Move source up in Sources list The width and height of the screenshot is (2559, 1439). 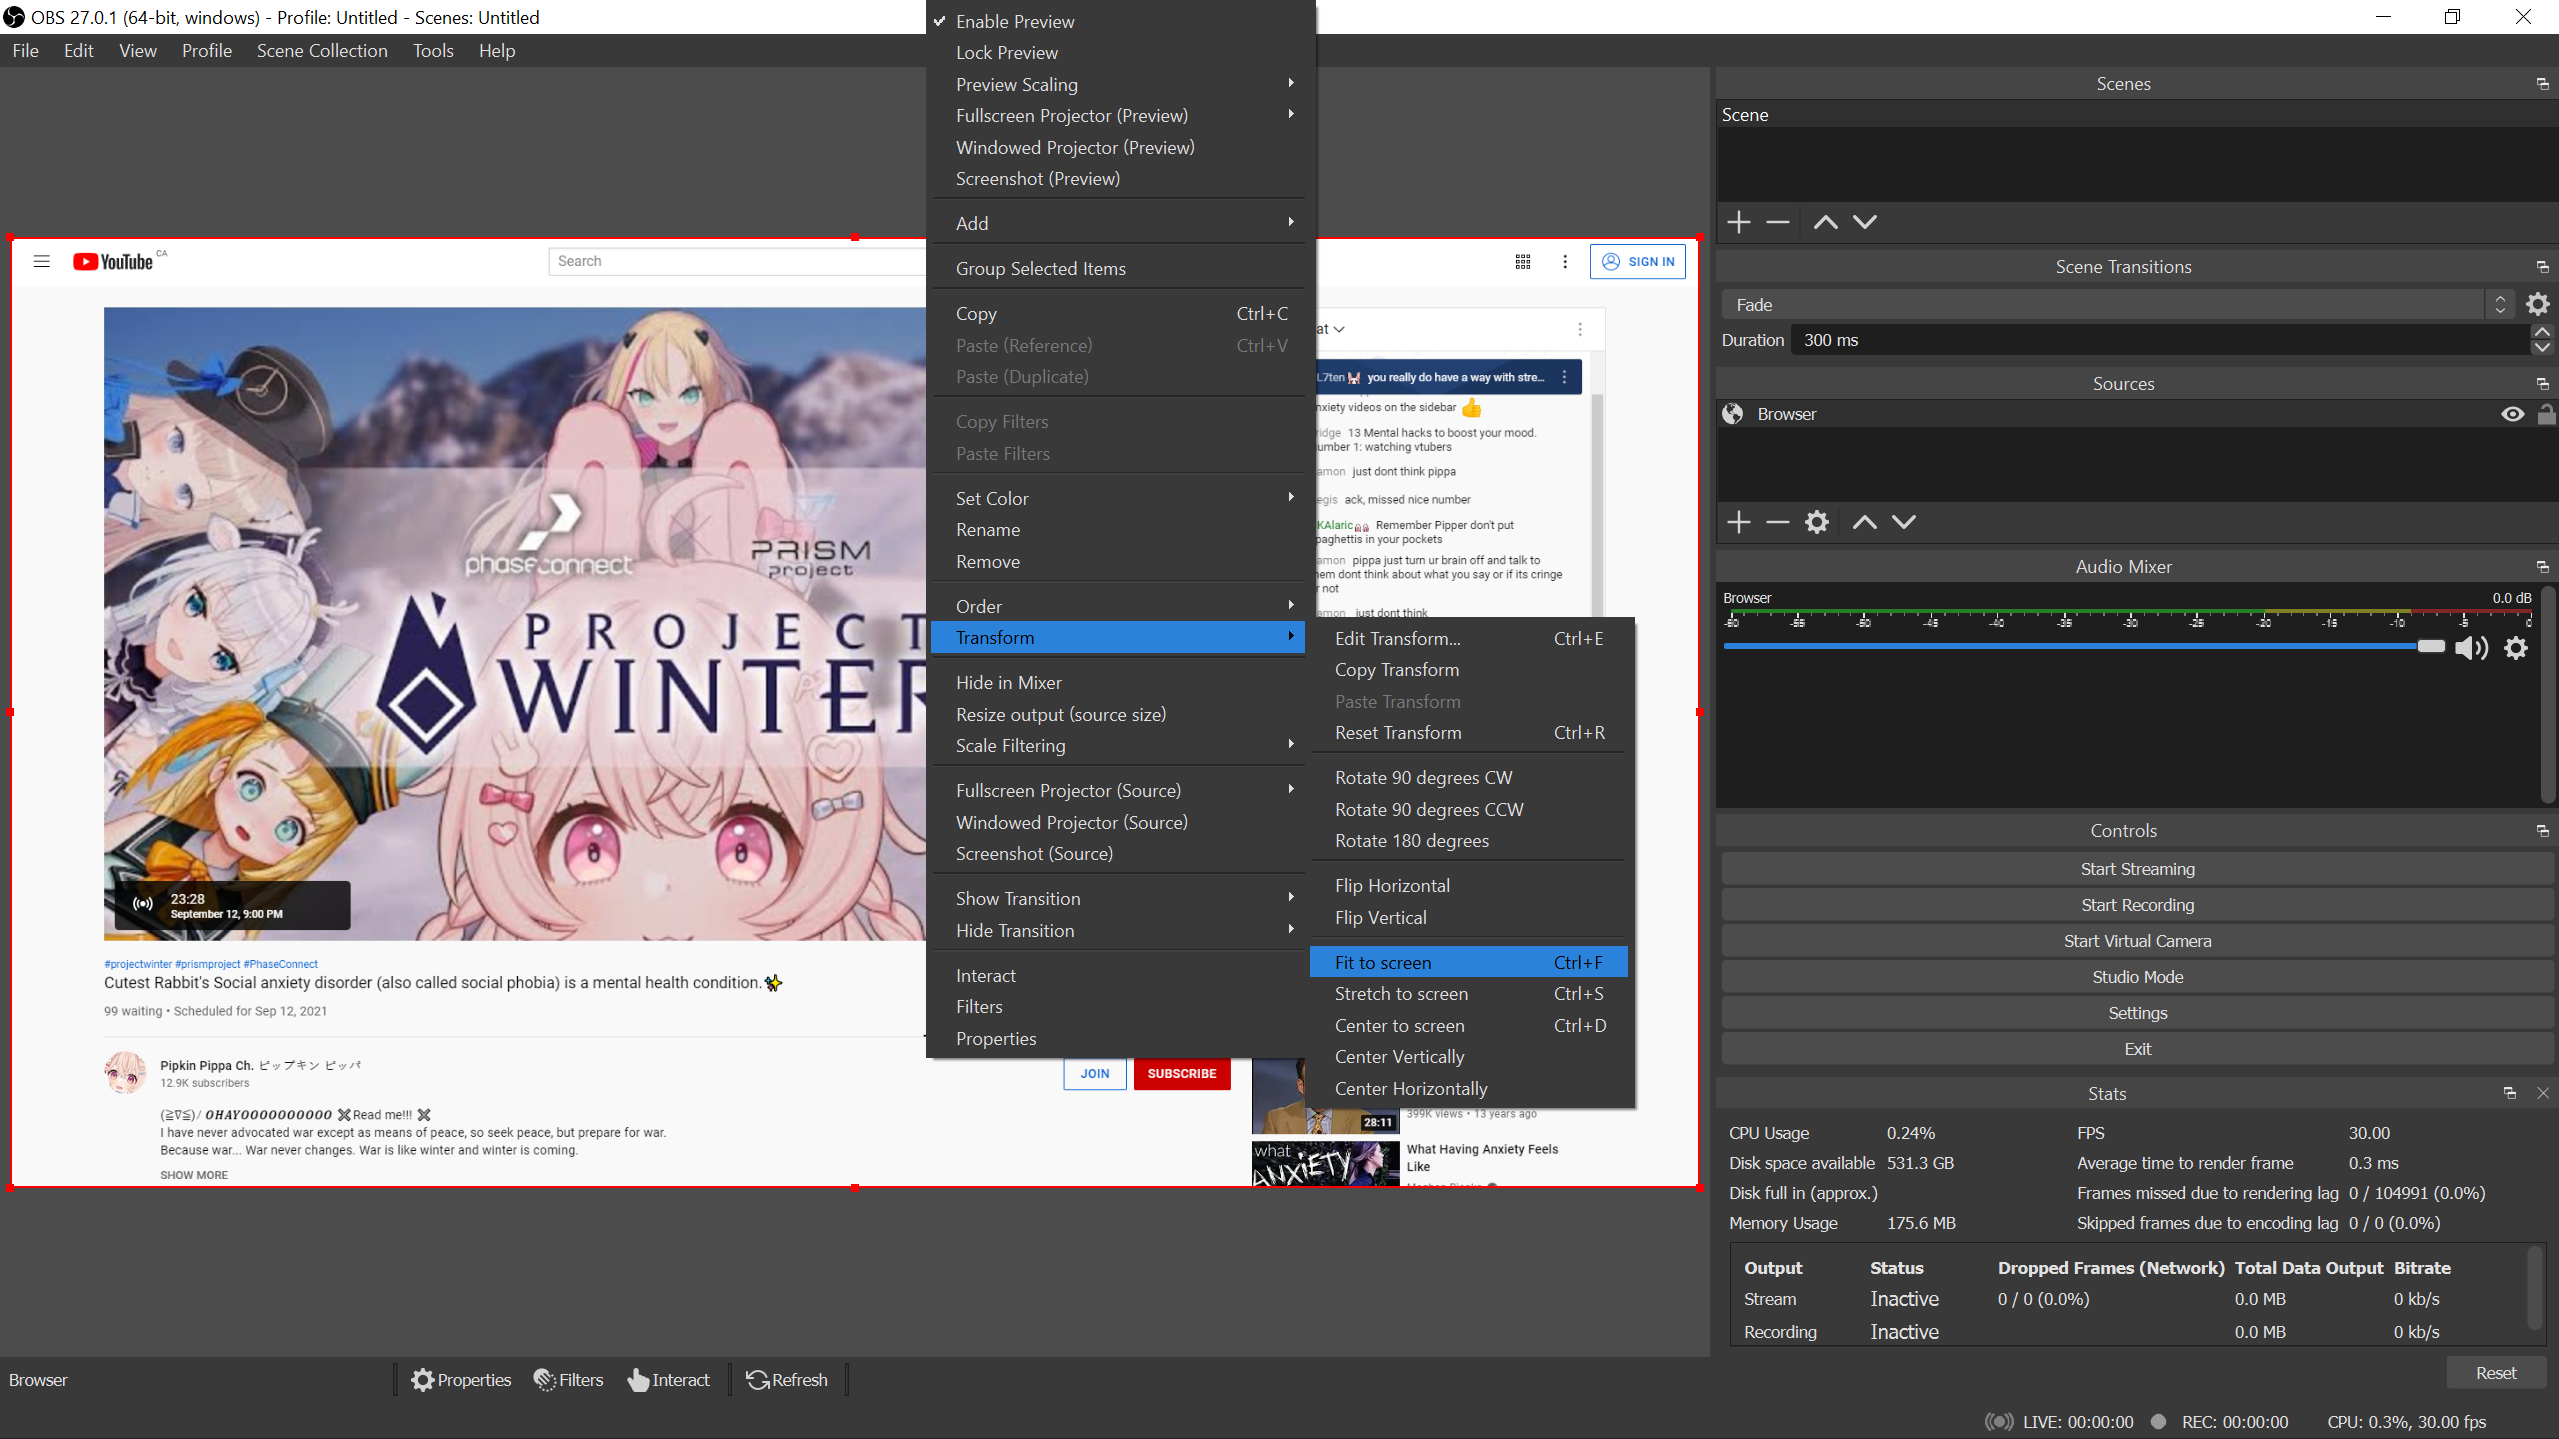point(1864,522)
